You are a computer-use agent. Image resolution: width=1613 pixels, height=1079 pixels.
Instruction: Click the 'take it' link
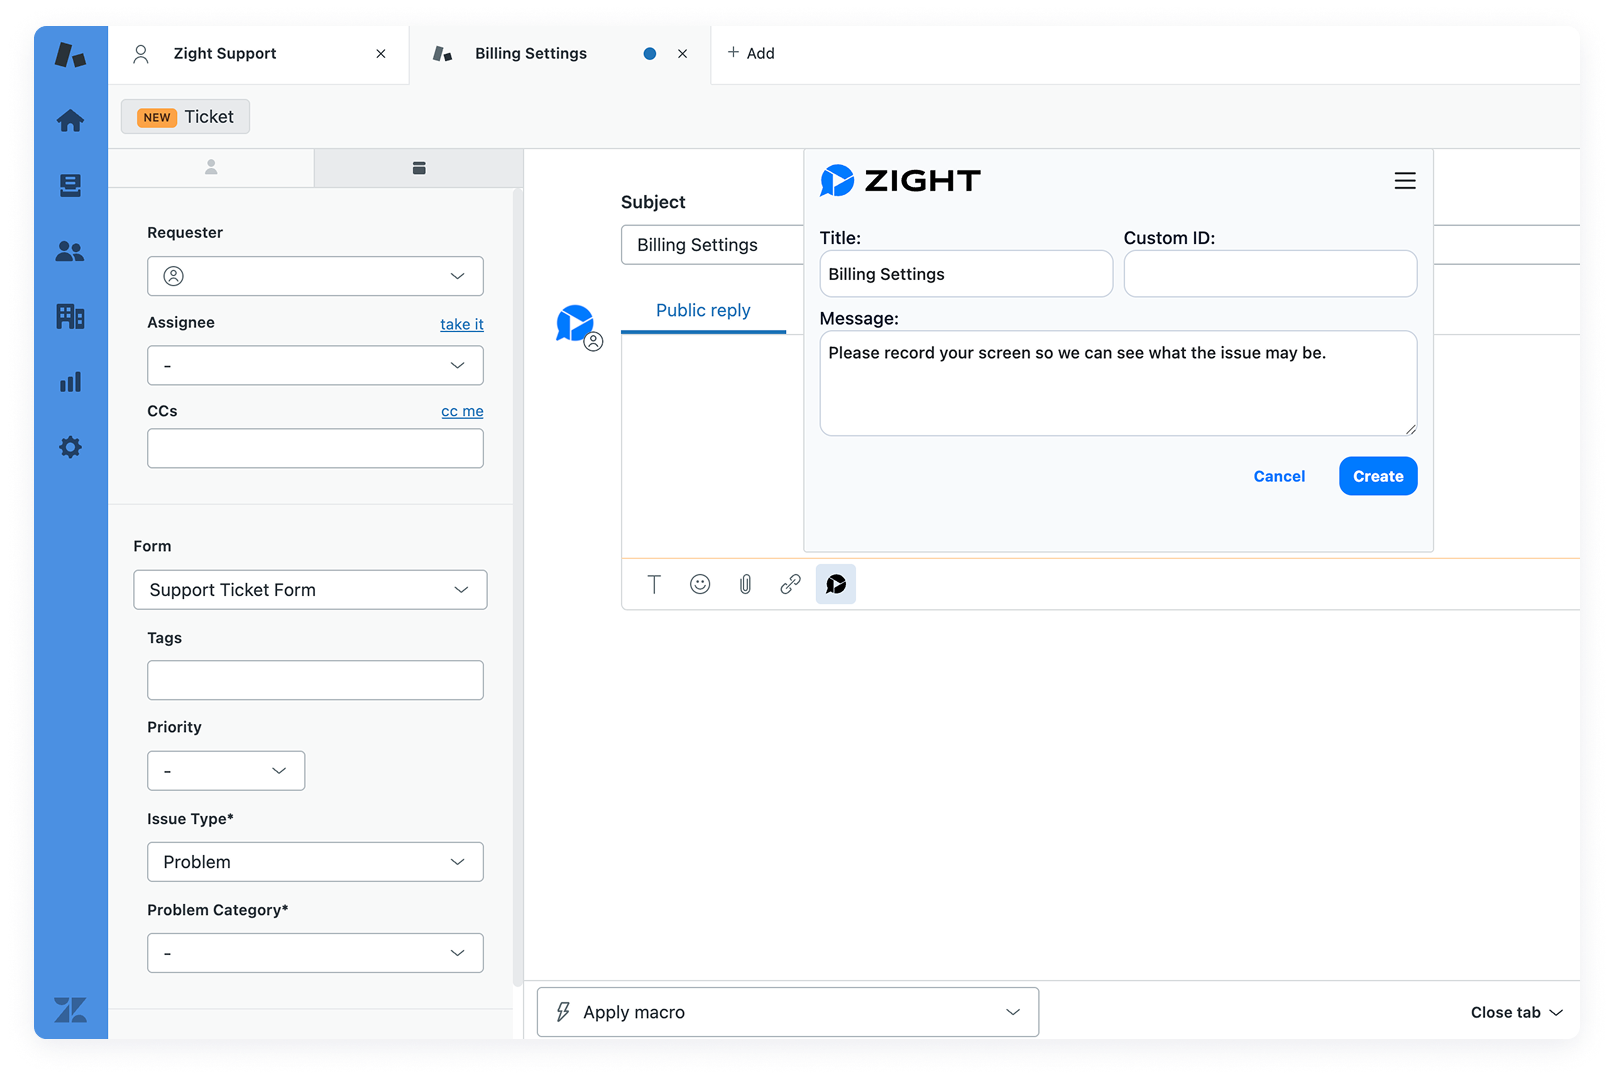(461, 324)
